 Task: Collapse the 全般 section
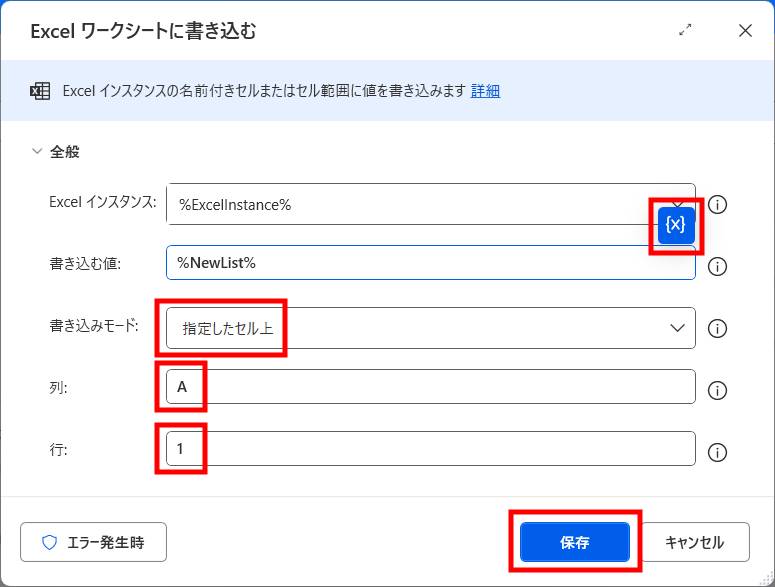37,151
